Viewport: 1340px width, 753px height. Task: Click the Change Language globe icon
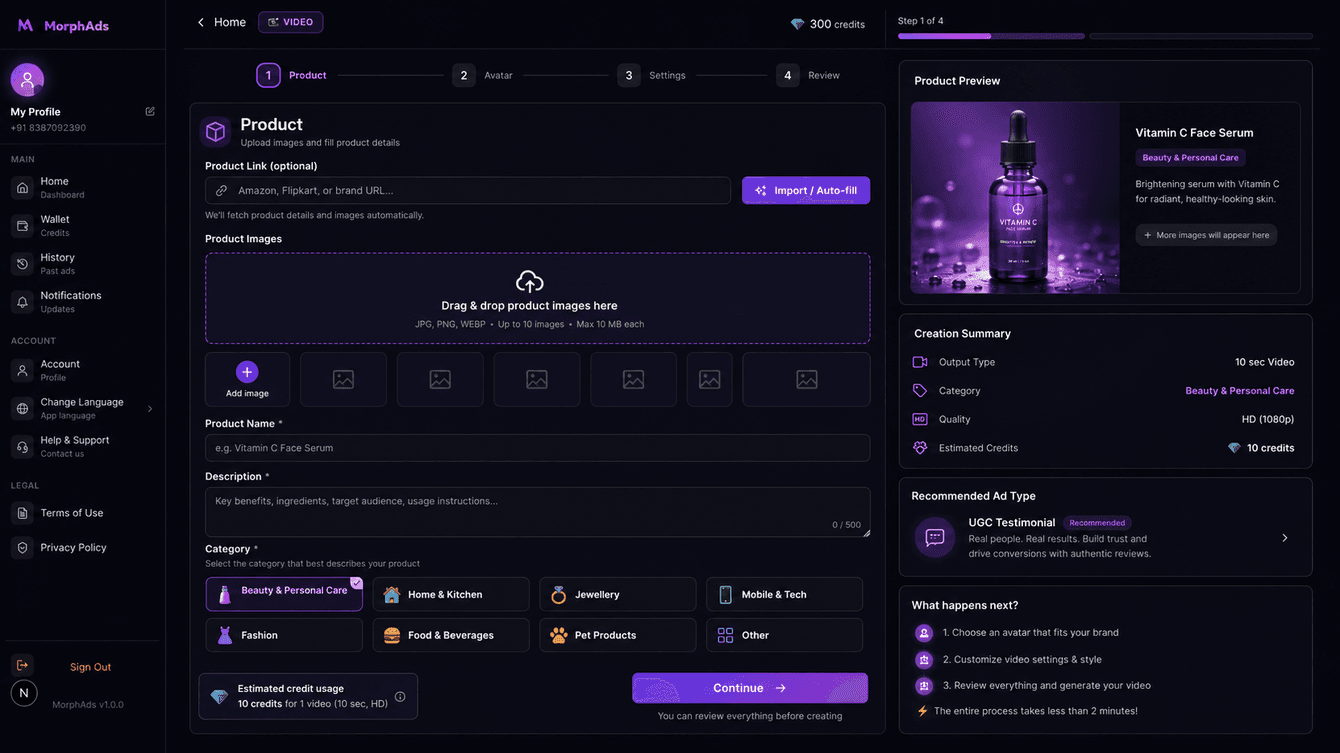(x=22, y=408)
